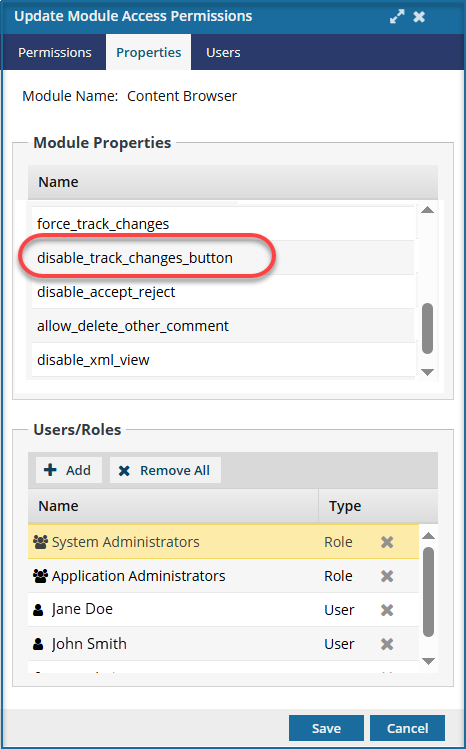Click the group icon beside Application Administrators
Screen dimensions: 466x749
41,576
